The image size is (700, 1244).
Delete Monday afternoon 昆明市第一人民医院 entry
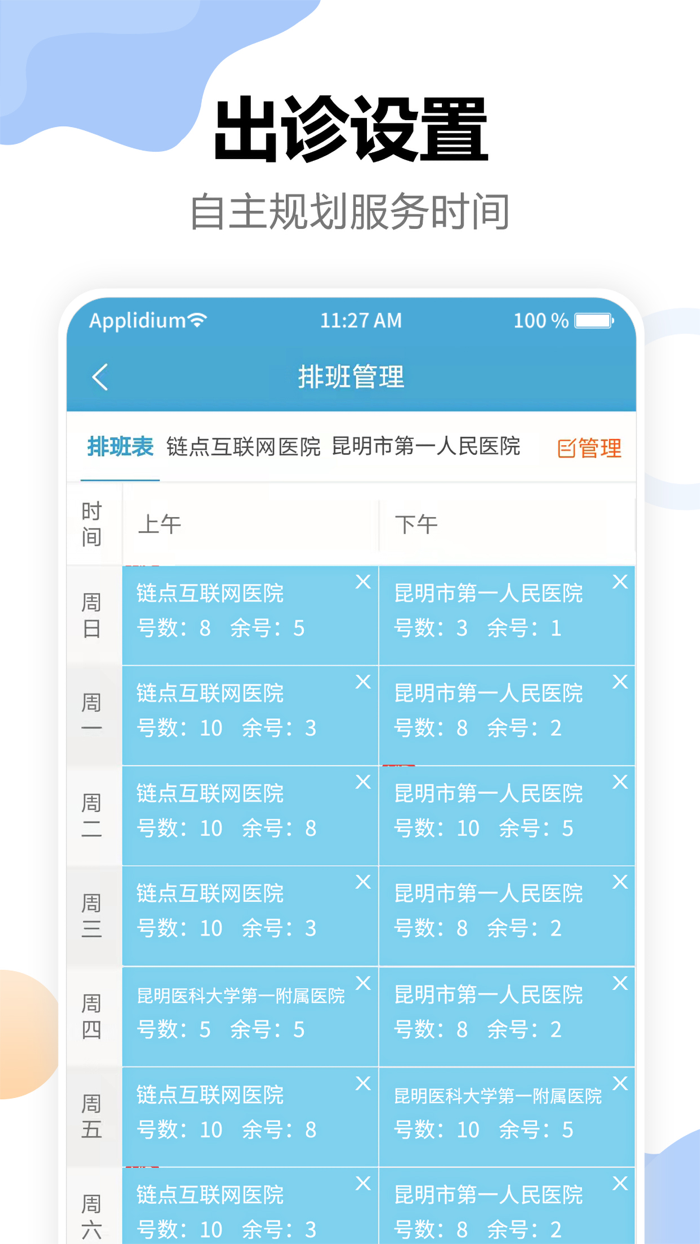point(620,681)
